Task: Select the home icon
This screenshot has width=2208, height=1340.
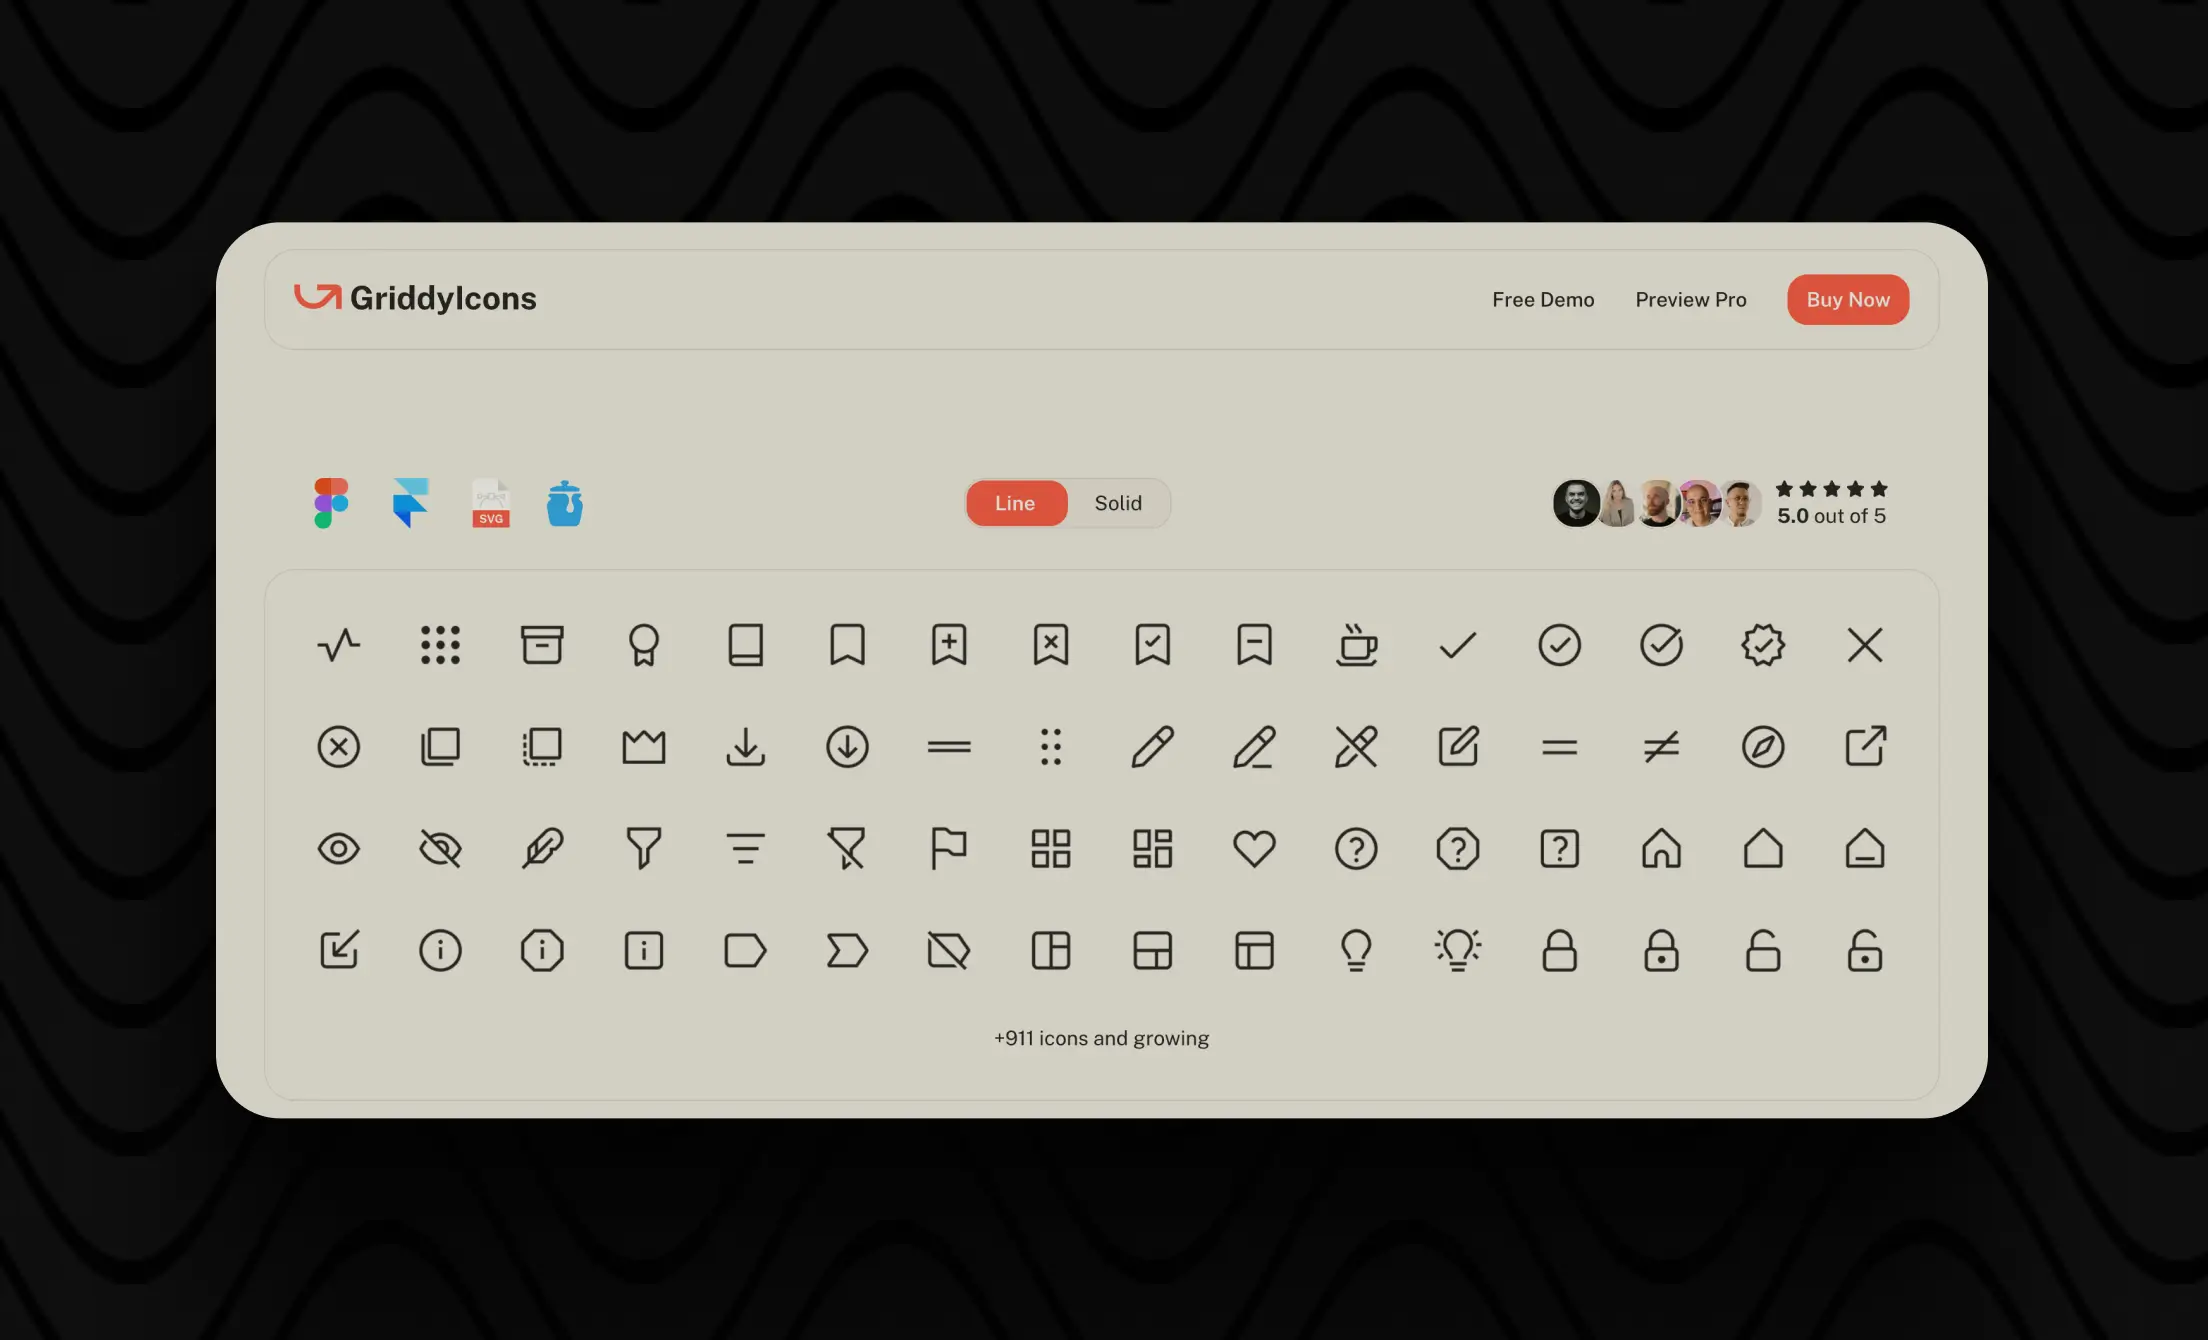Action: pyautogui.click(x=1661, y=847)
